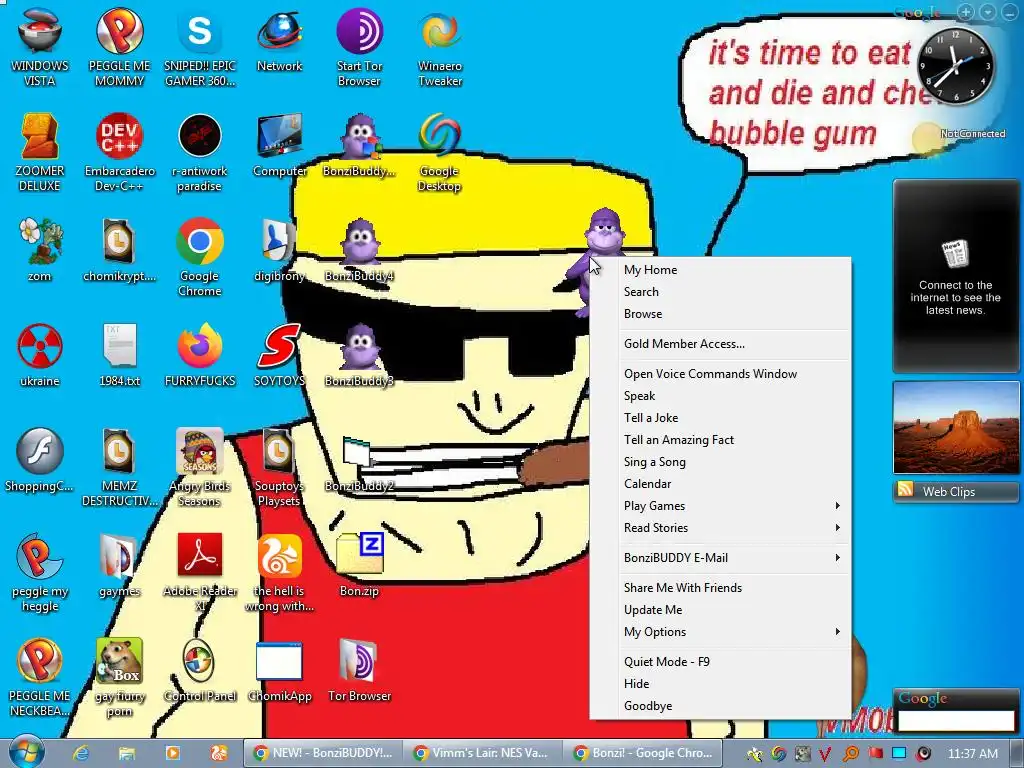Switch to NEW! - BonziBUDDY taskbar window
The height and width of the screenshot is (768, 1024).
pos(322,753)
